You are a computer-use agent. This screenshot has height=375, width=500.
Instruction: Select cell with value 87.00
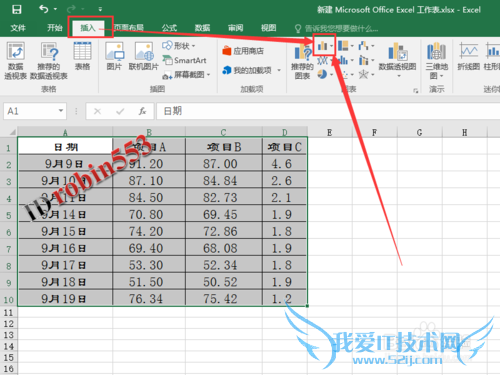pos(224,164)
